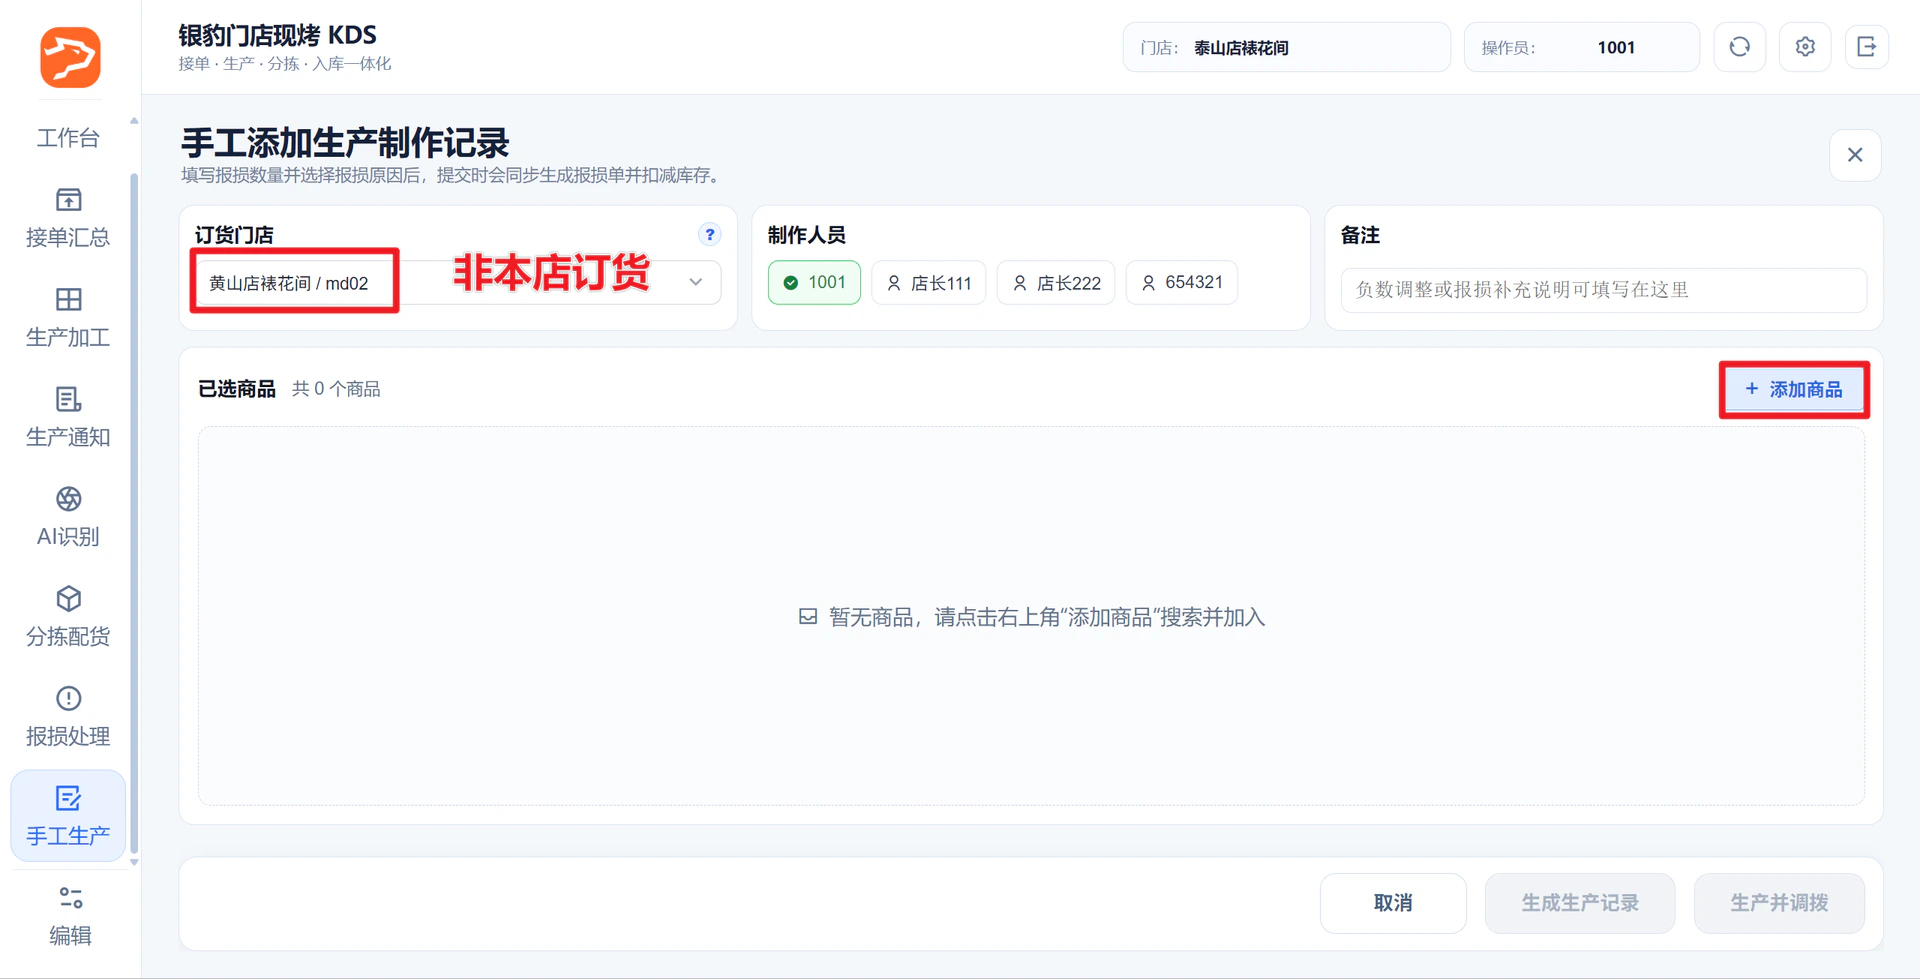Click the logout icon at top right
Screen dimensions: 1920x979
coord(1866,47)
